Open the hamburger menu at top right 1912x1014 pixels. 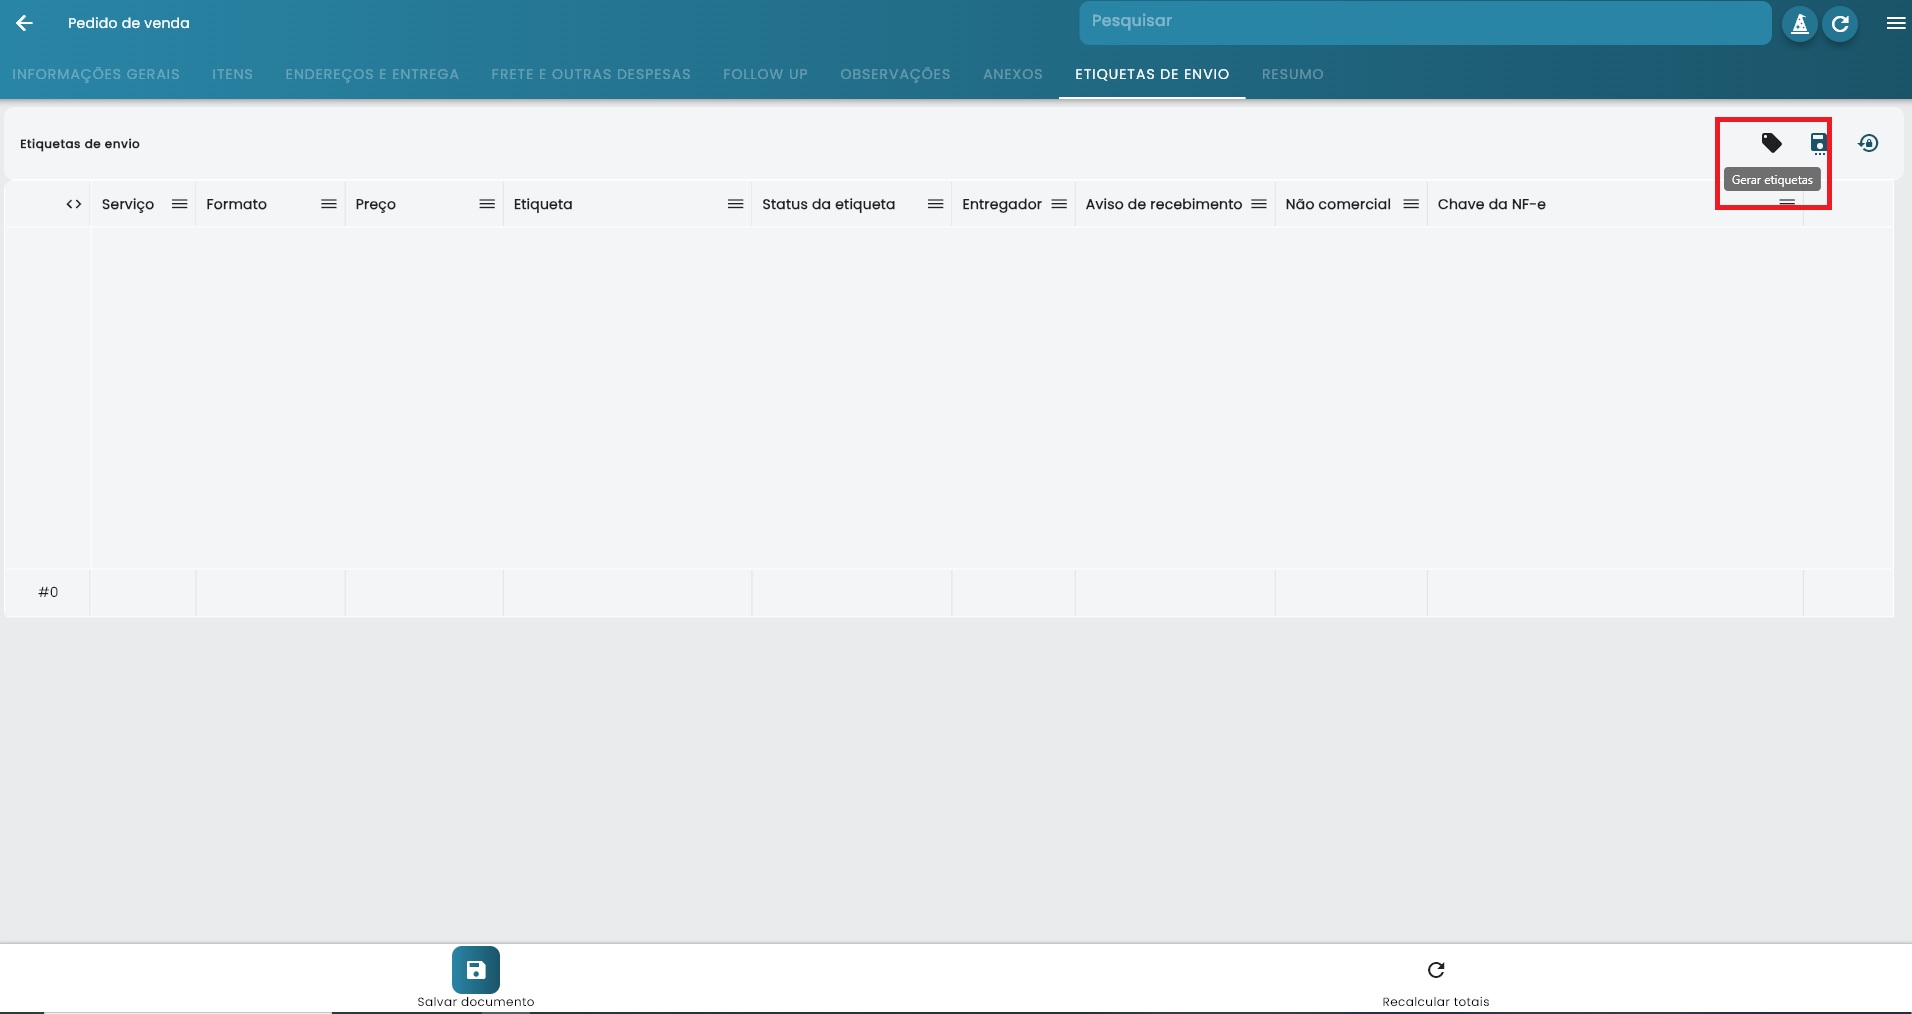click(1895, 23)
